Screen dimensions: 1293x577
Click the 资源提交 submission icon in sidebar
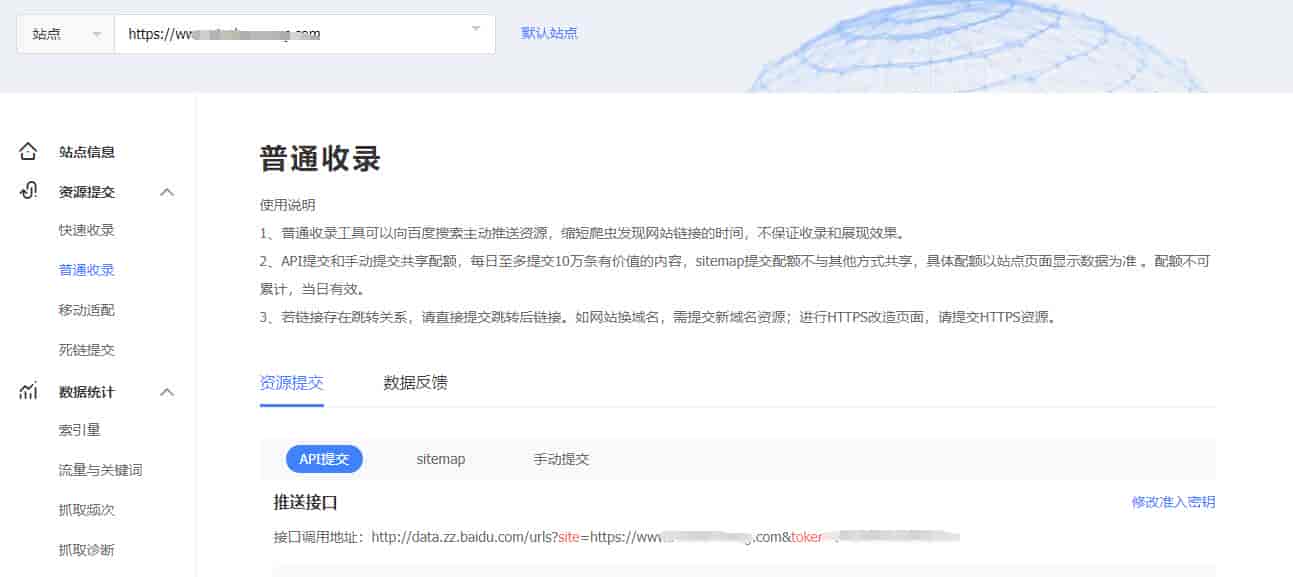click(28, 192)
